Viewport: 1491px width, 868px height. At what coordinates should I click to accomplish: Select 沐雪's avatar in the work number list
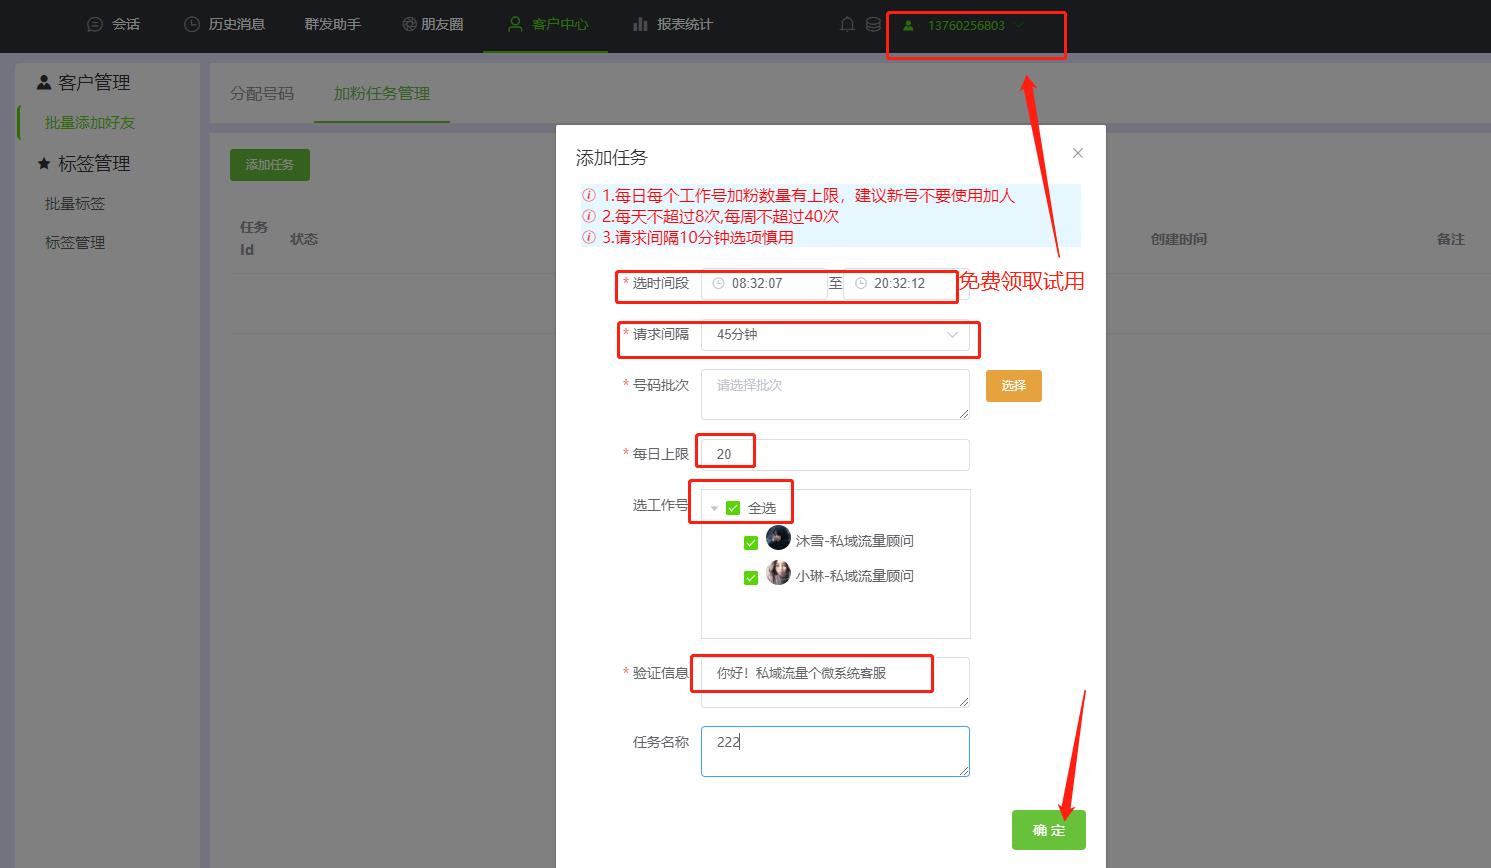pos(778,538)
